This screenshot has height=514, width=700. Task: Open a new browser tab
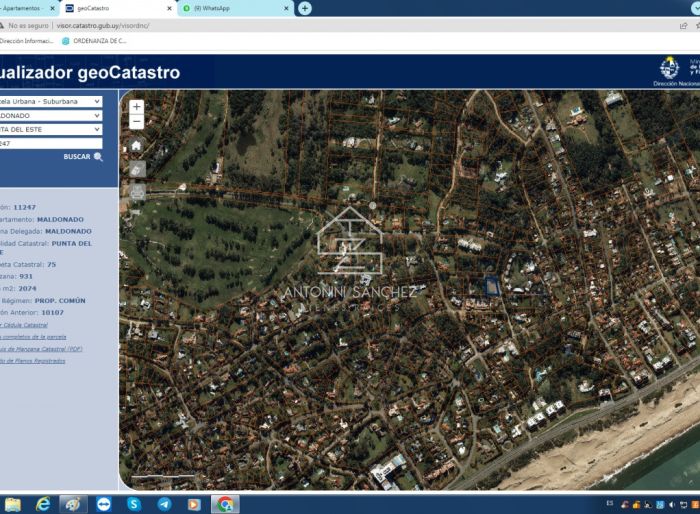tap(305, 8)
